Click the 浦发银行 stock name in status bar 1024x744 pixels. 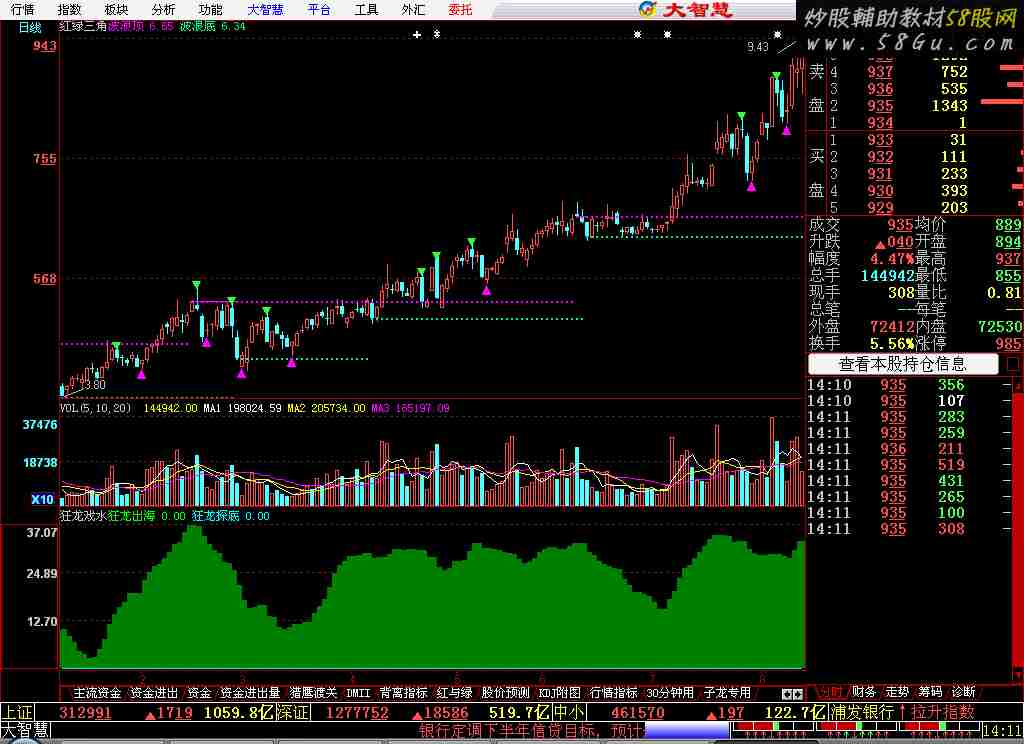point(861,712)
